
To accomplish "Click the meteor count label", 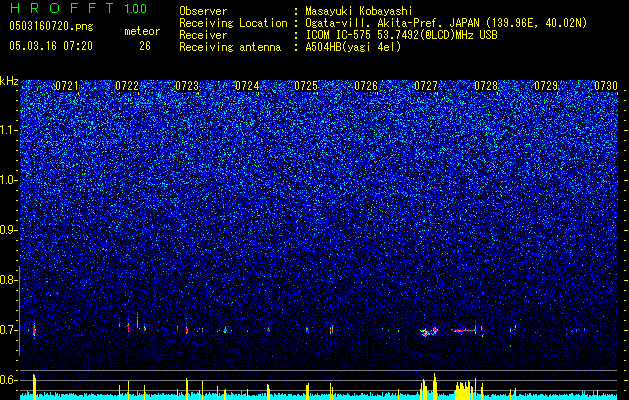I will pos(142,31).
